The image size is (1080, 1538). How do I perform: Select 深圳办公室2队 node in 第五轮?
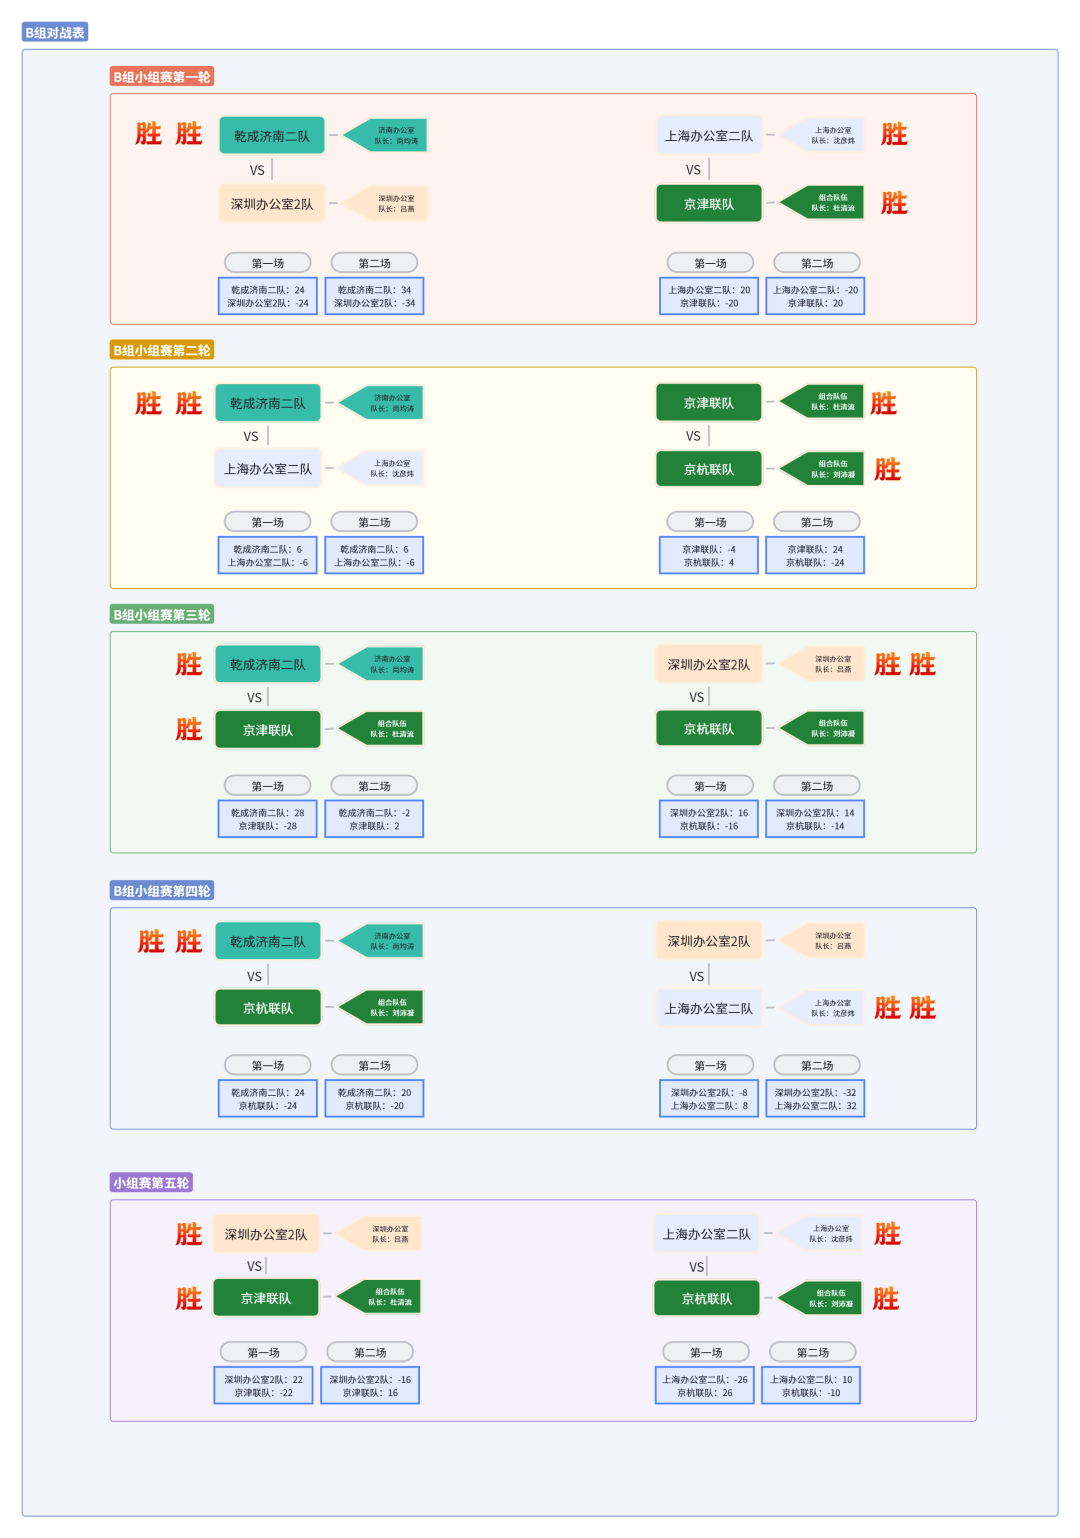(266, 1235)
